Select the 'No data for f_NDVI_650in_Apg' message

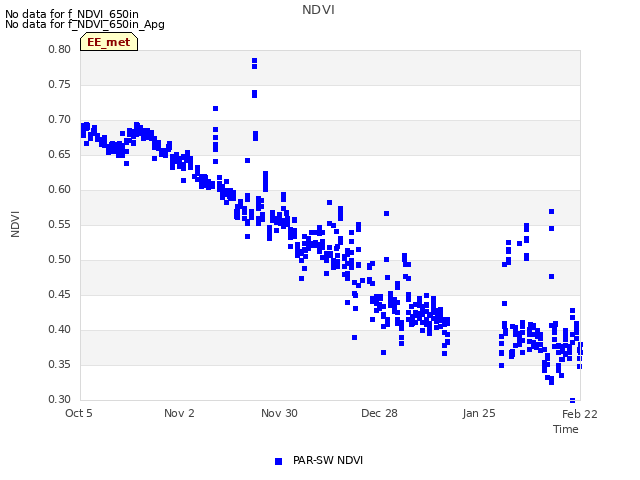tap(85, 24)
